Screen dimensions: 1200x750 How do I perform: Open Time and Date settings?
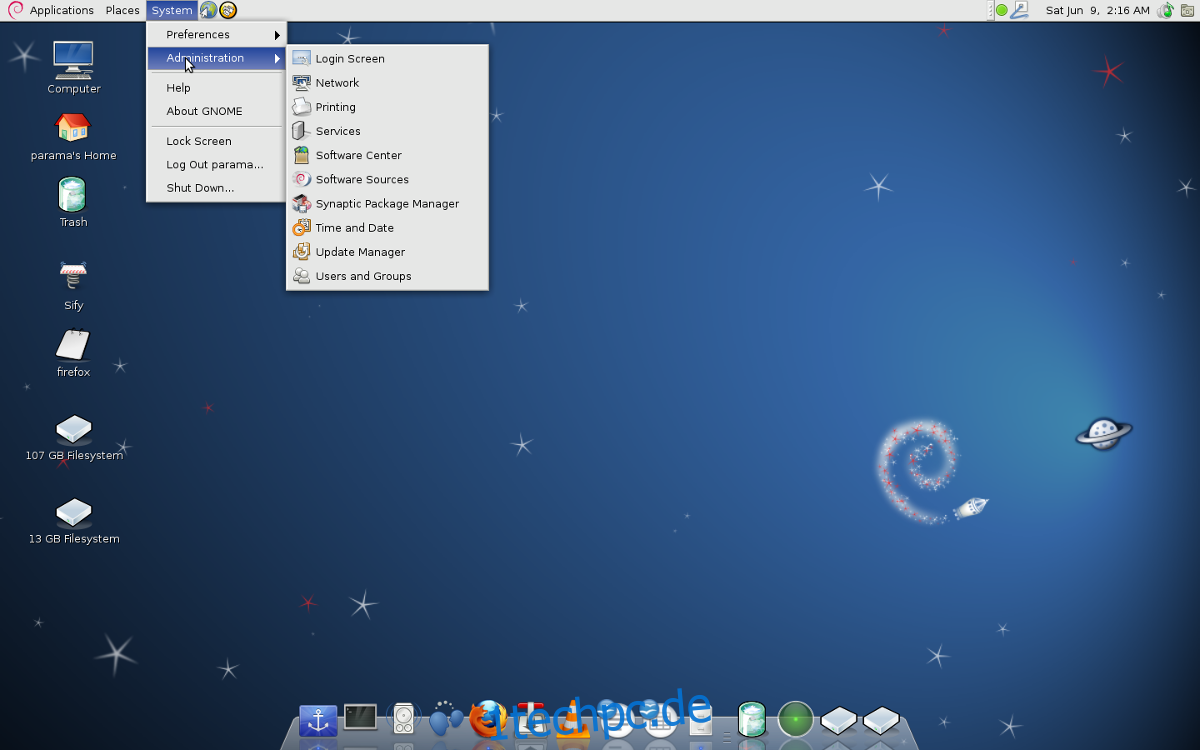[x=387, y=228]
